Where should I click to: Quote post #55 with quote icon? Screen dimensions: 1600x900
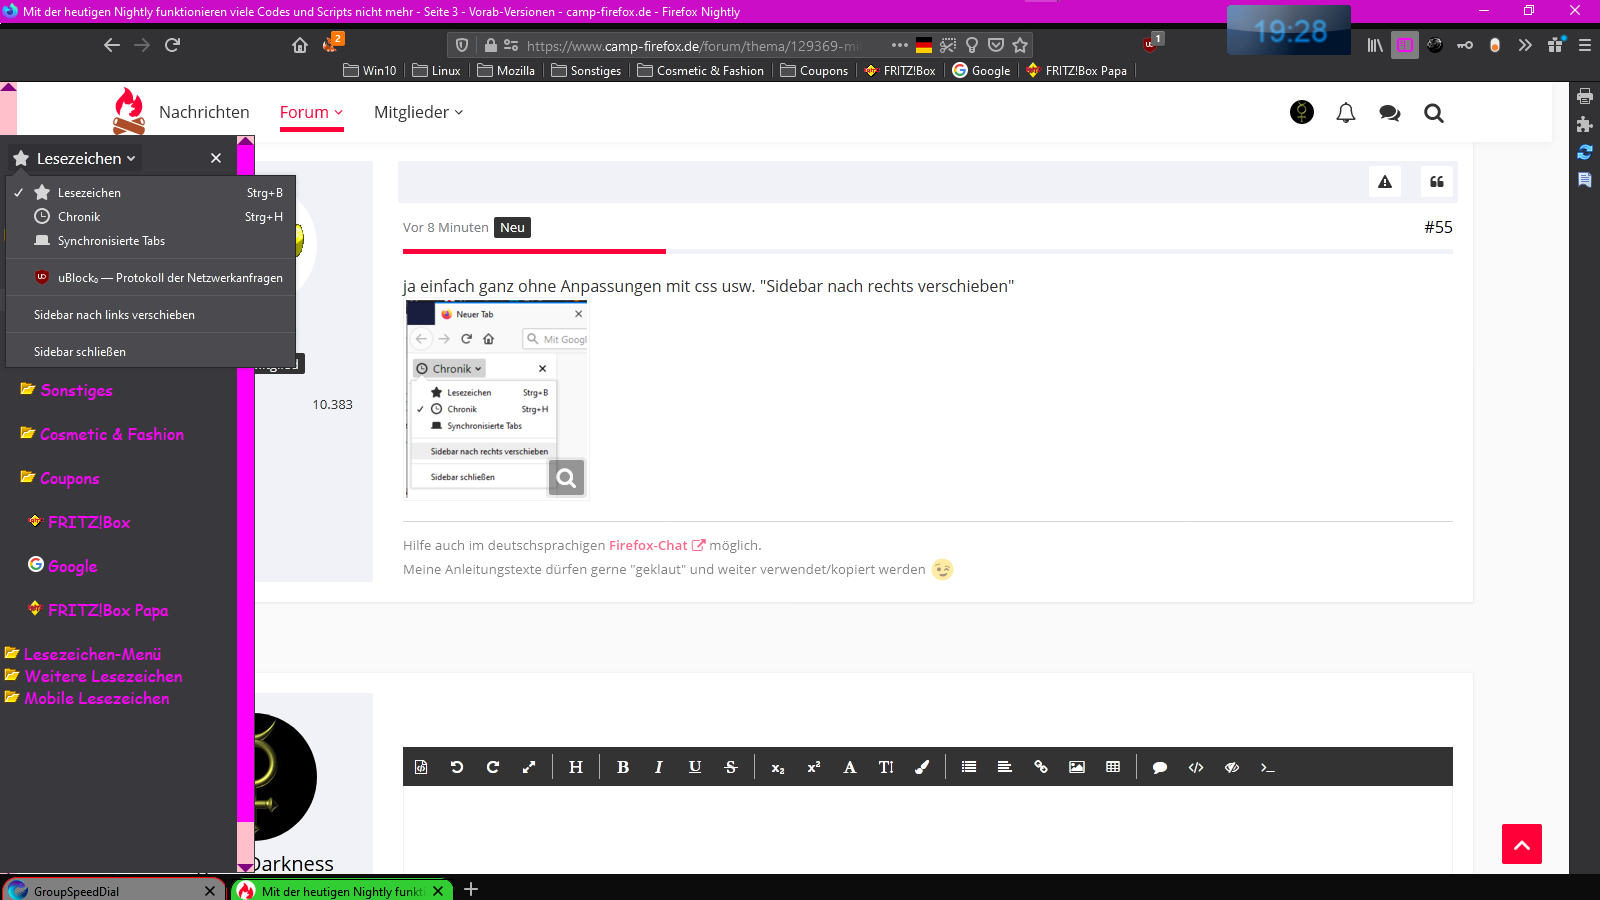(x=1437, y=182)
